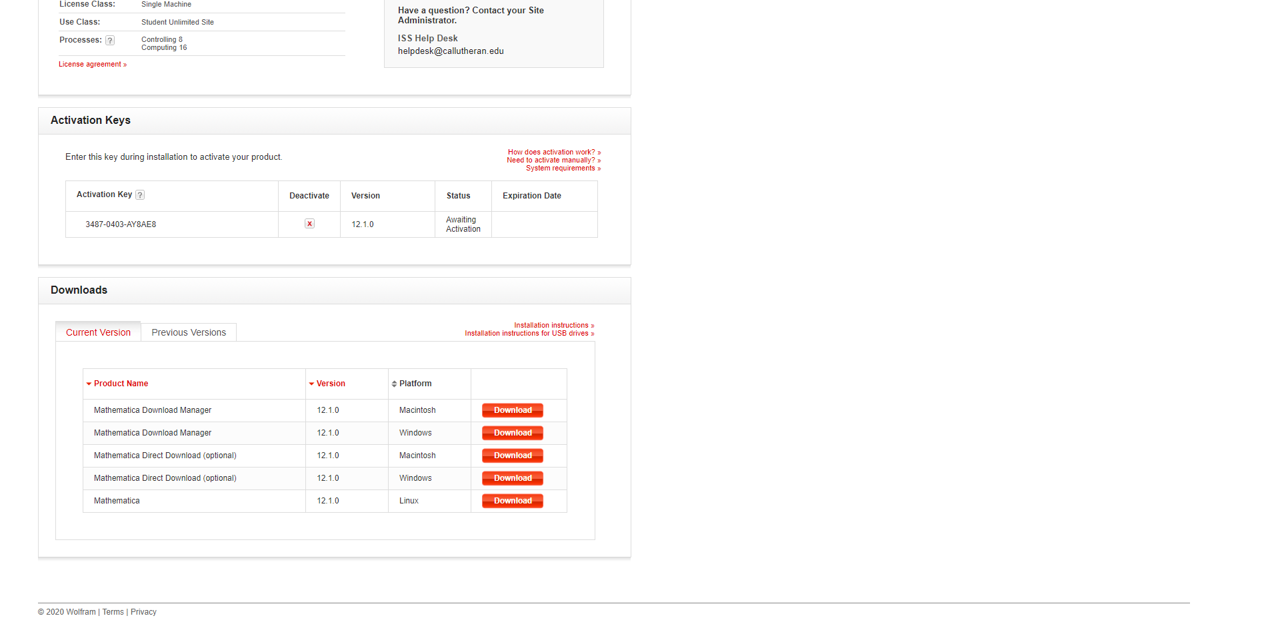Click the Processes help question mark icon
1266x624 pixels.
(x=110, y=40)
